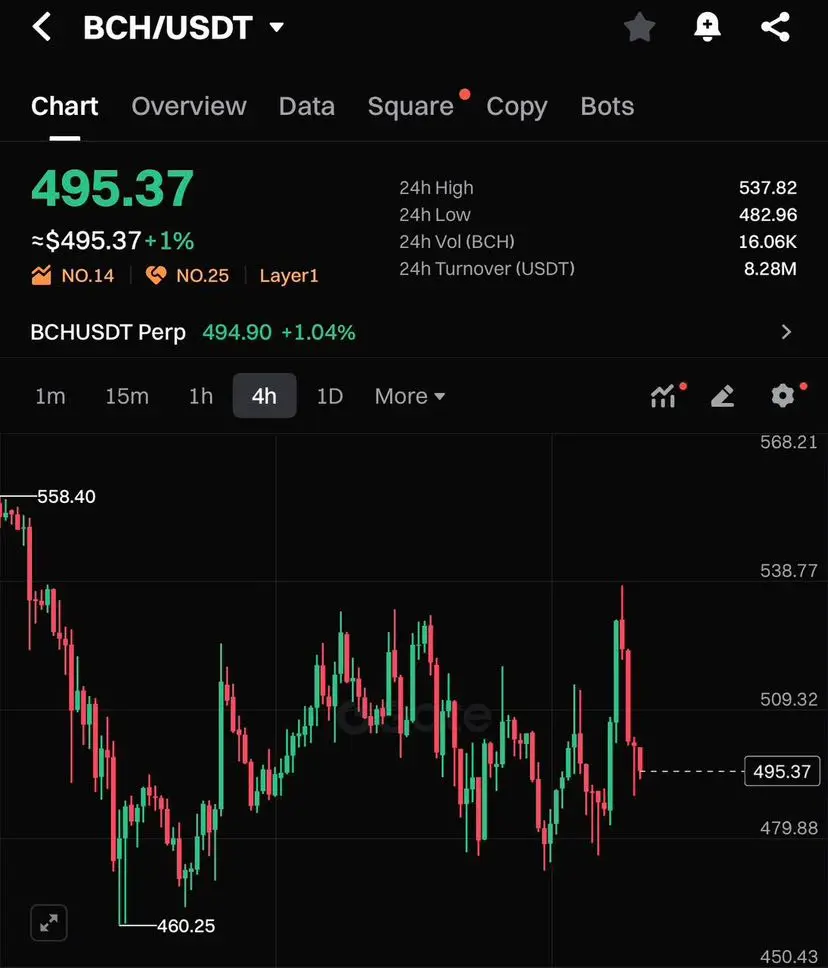The image size is (828, 968).
Task: Tap the NO.14 trending rank badge
Action: click(x=73, y=275)
